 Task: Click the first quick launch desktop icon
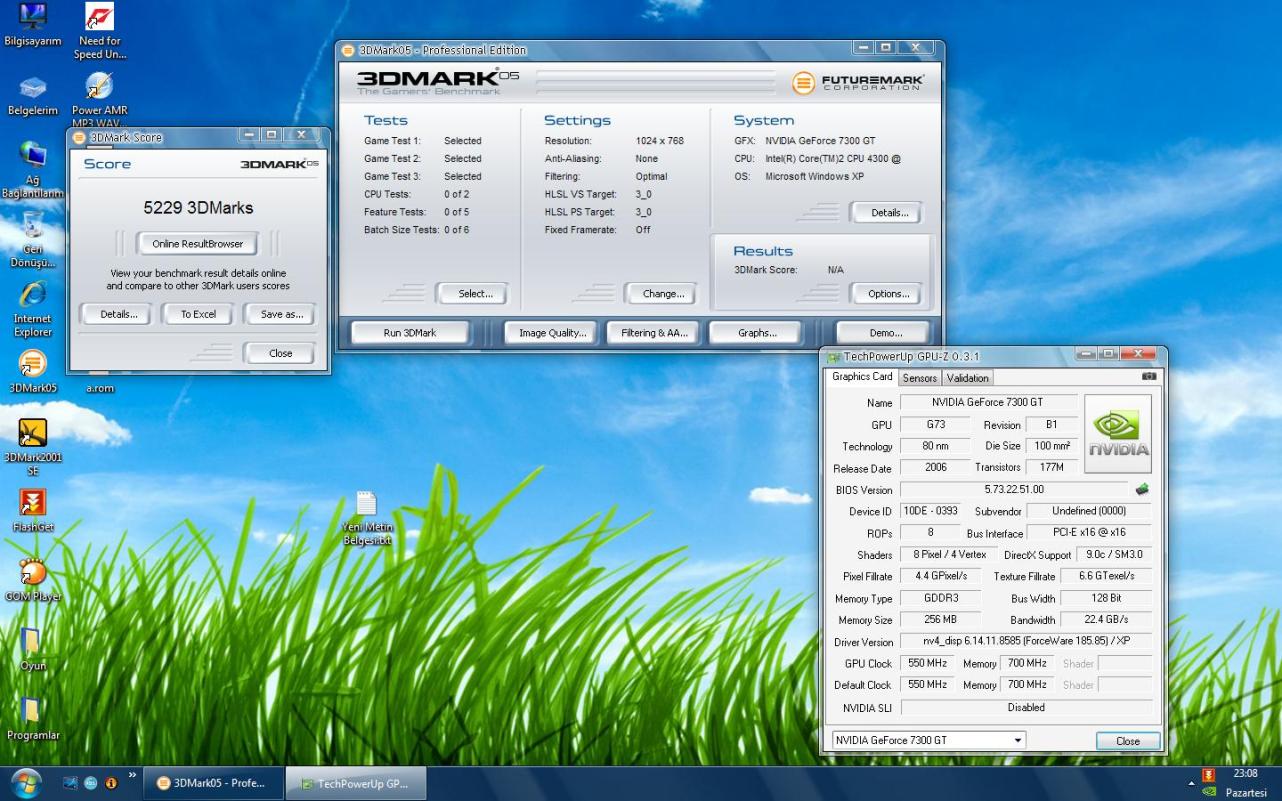[x=71, y=783]
